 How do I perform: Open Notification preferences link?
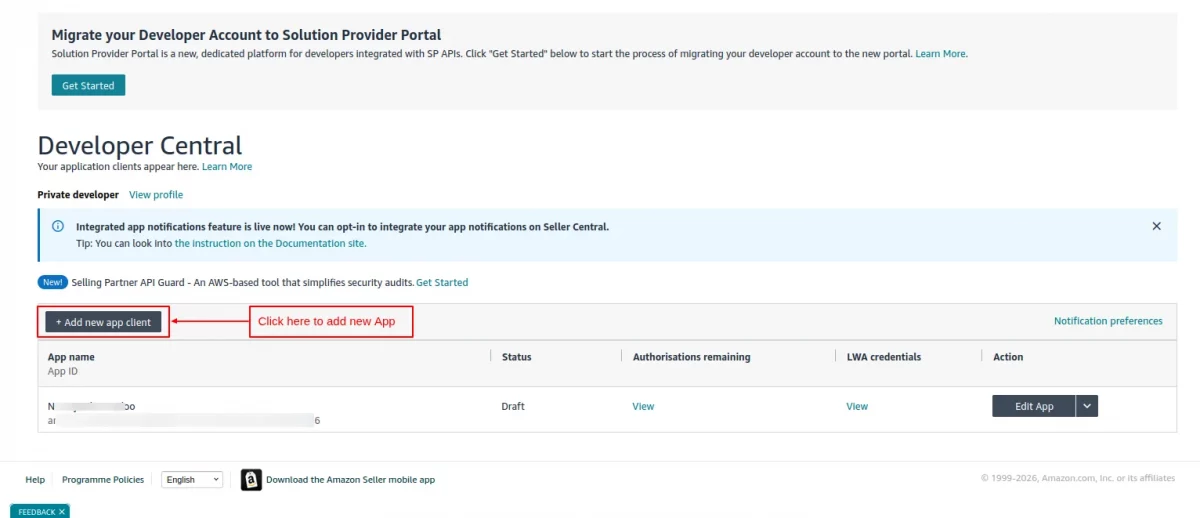(1108, 321)
